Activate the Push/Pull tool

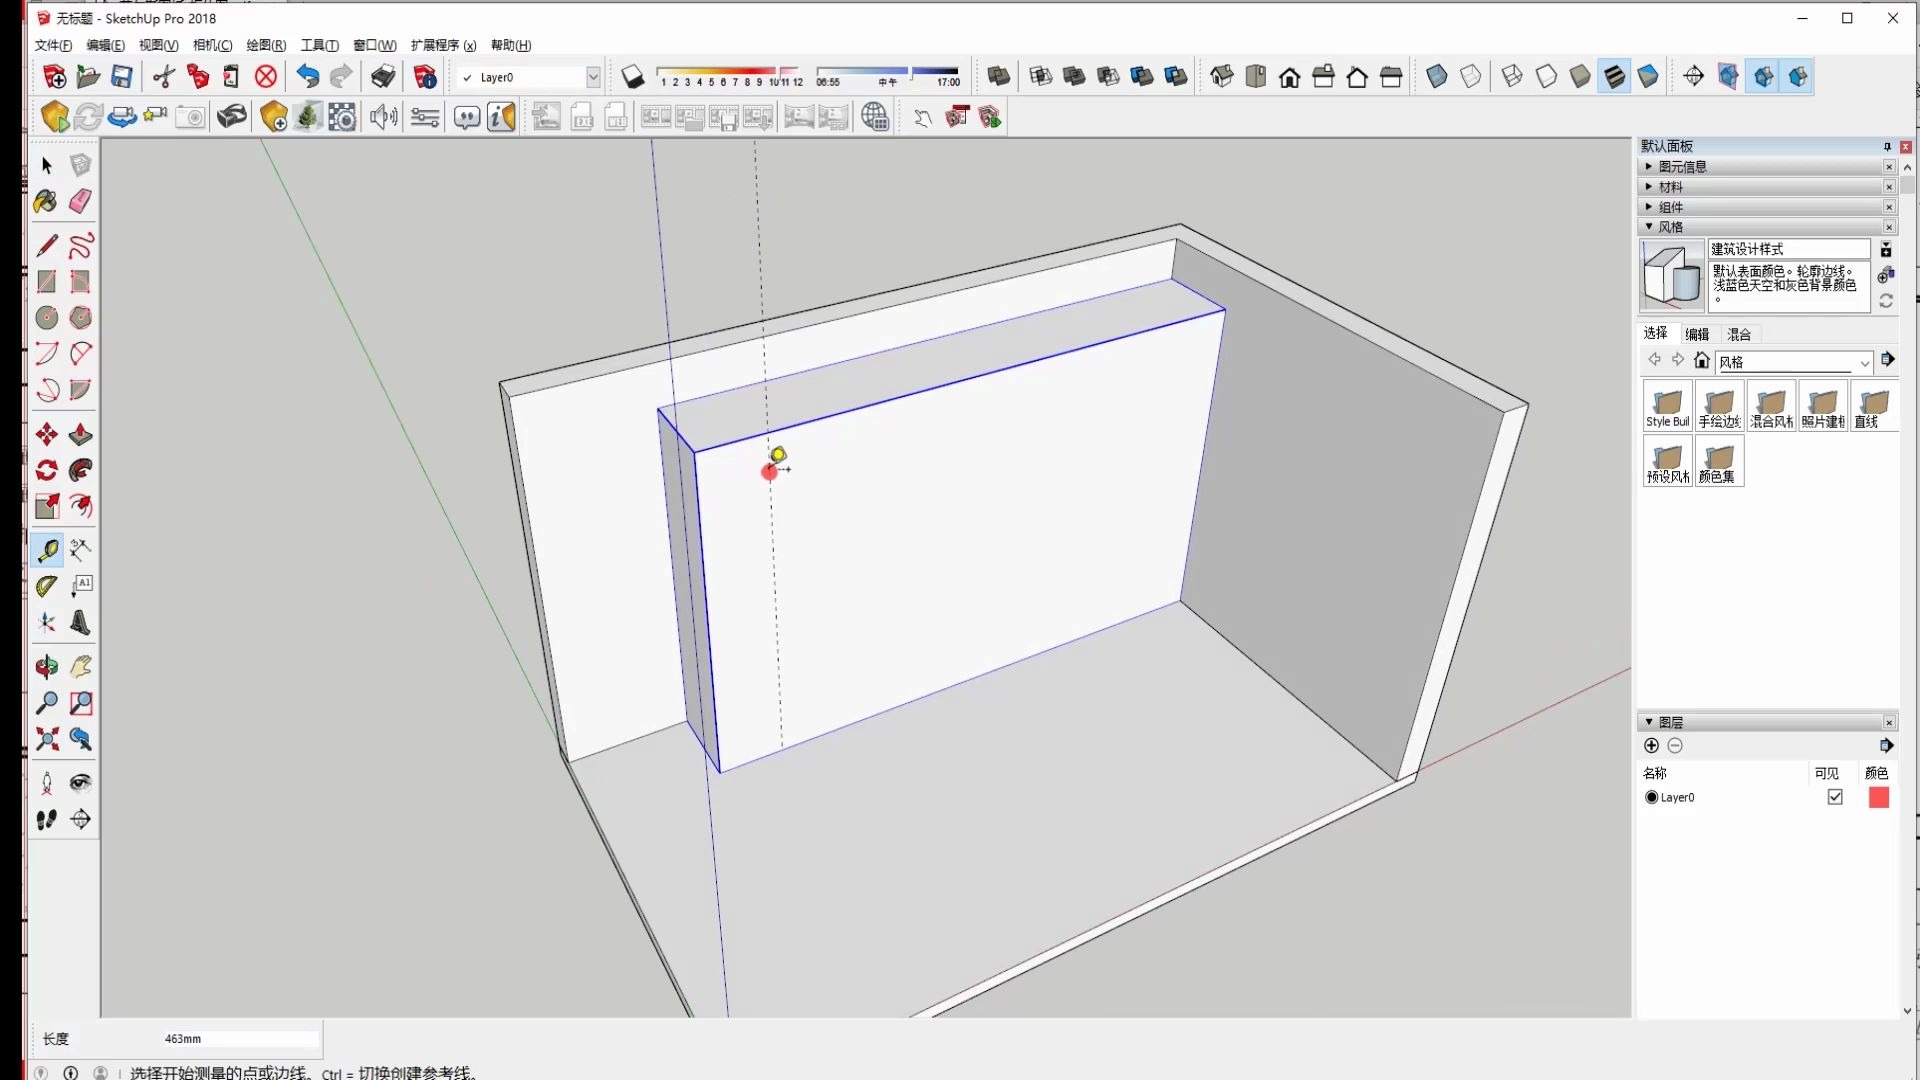tap(80, 434)
